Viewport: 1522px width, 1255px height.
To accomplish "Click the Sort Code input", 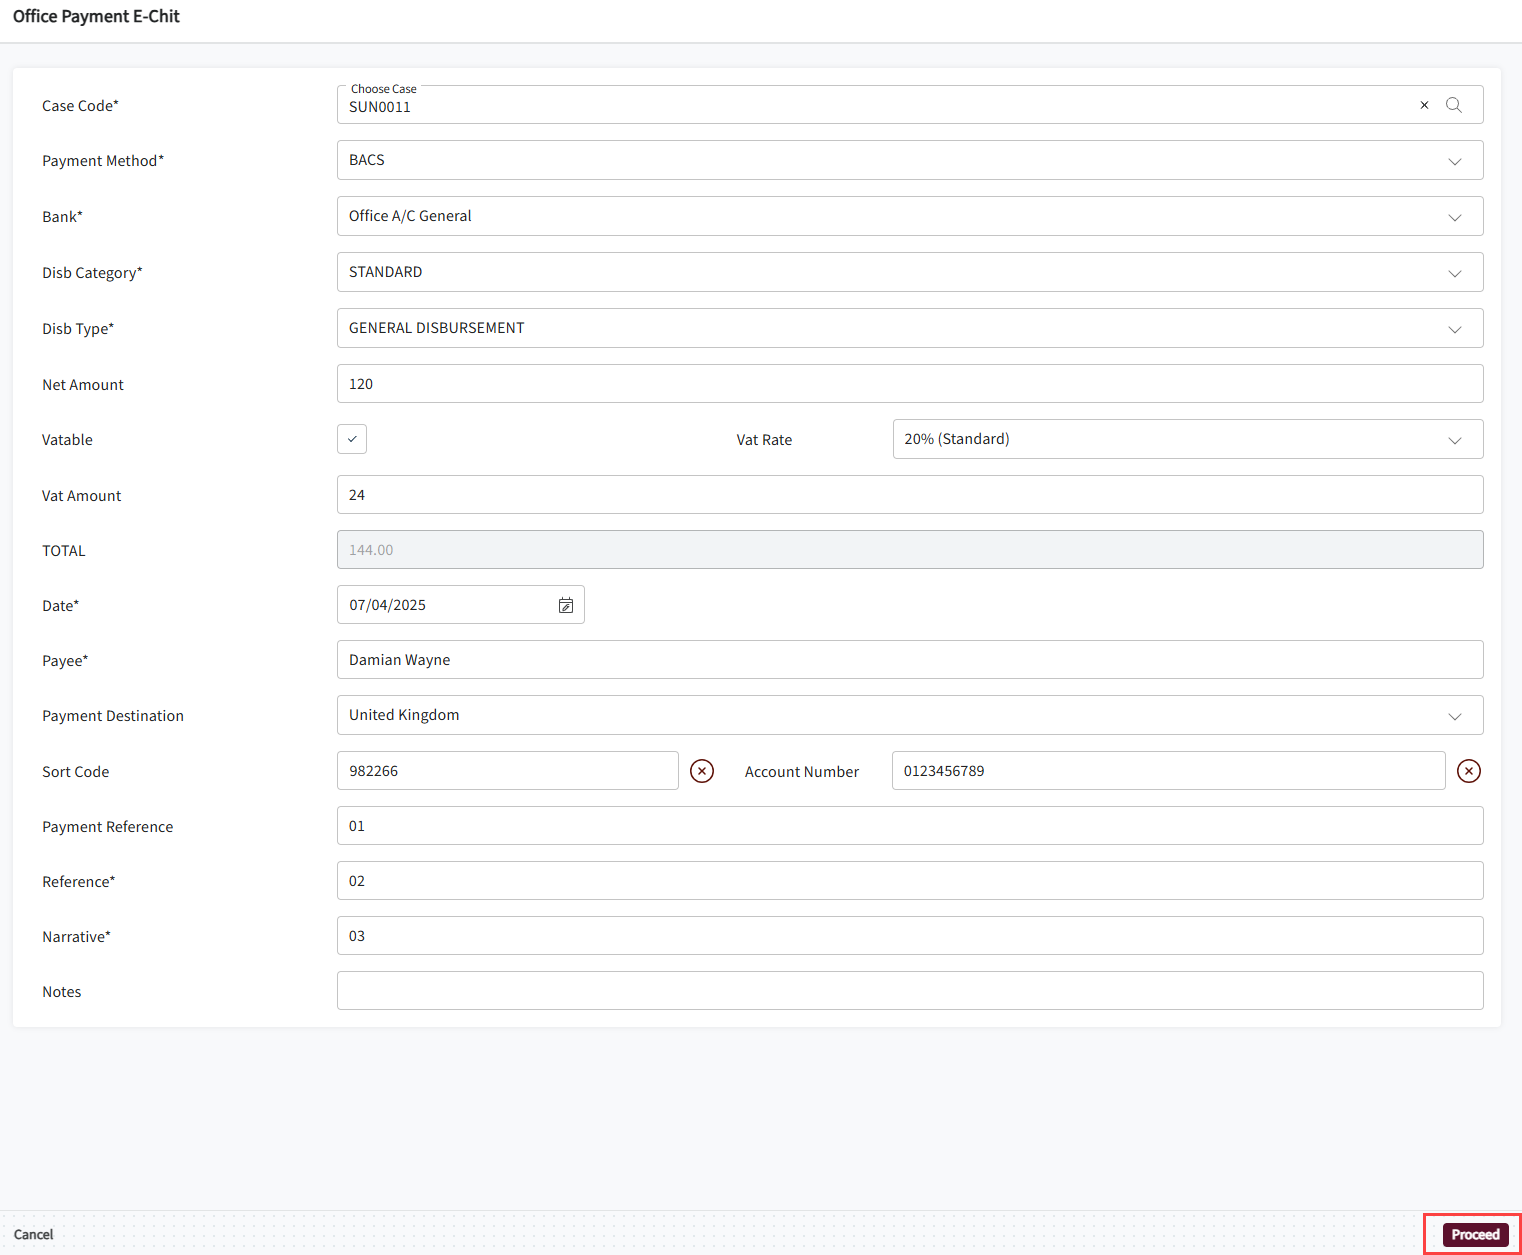I will tap(508, 771).
